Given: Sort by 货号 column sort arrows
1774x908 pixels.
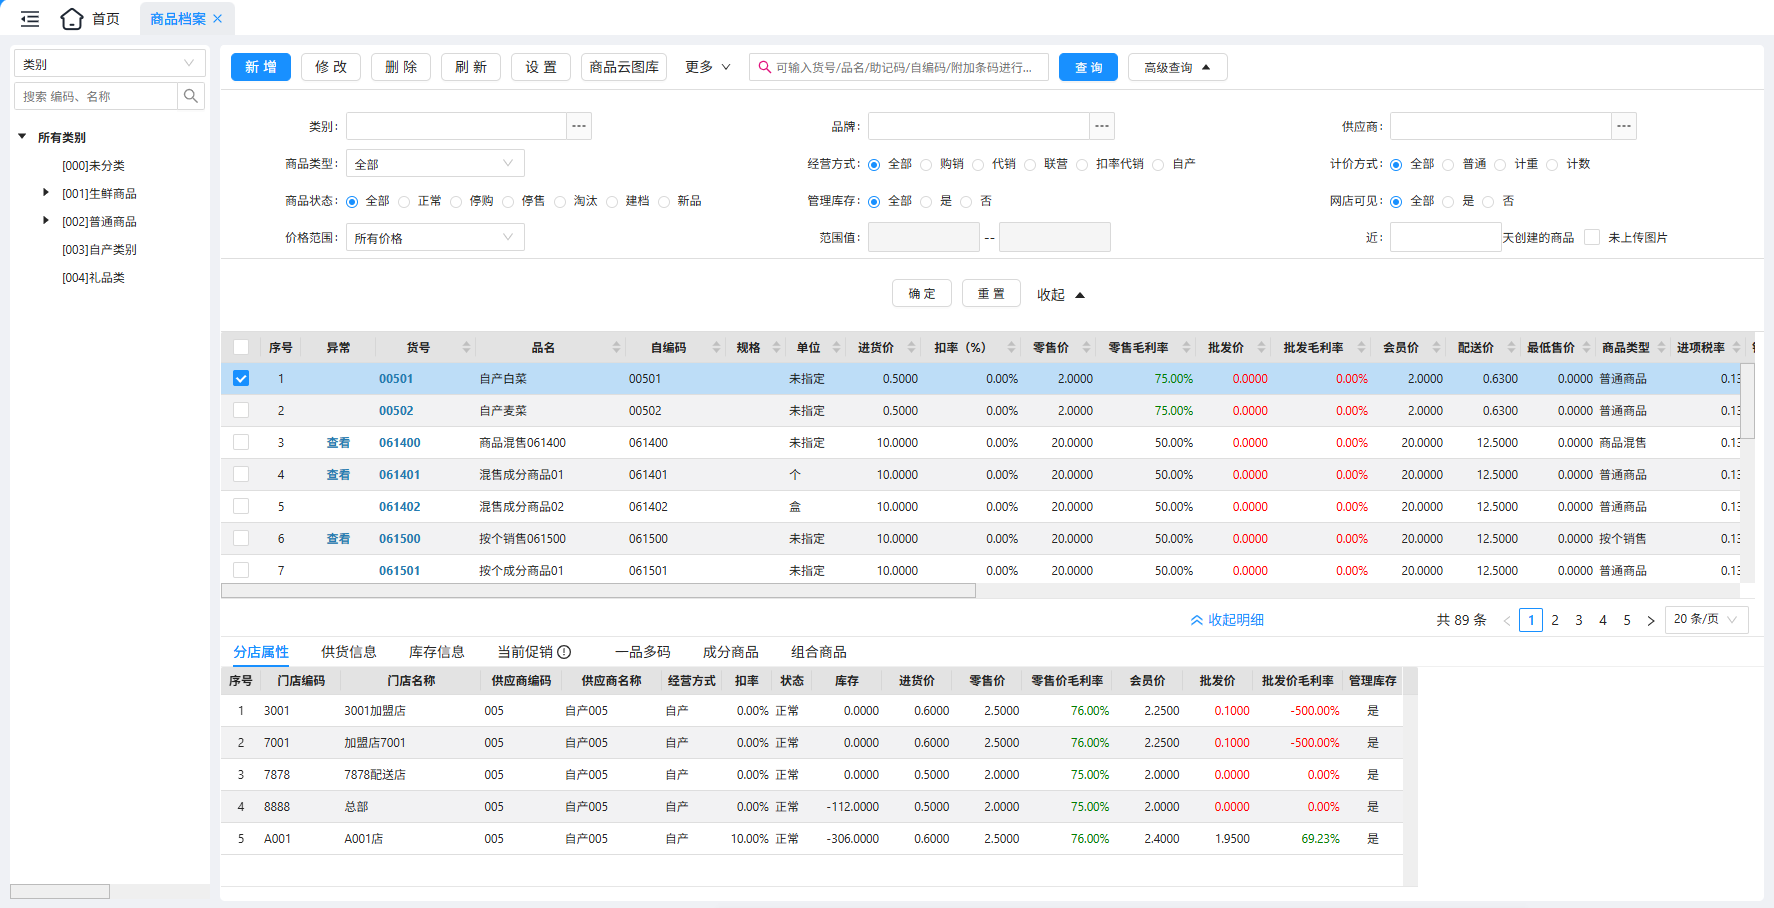Looking at the screenshot, I should 466,347.
